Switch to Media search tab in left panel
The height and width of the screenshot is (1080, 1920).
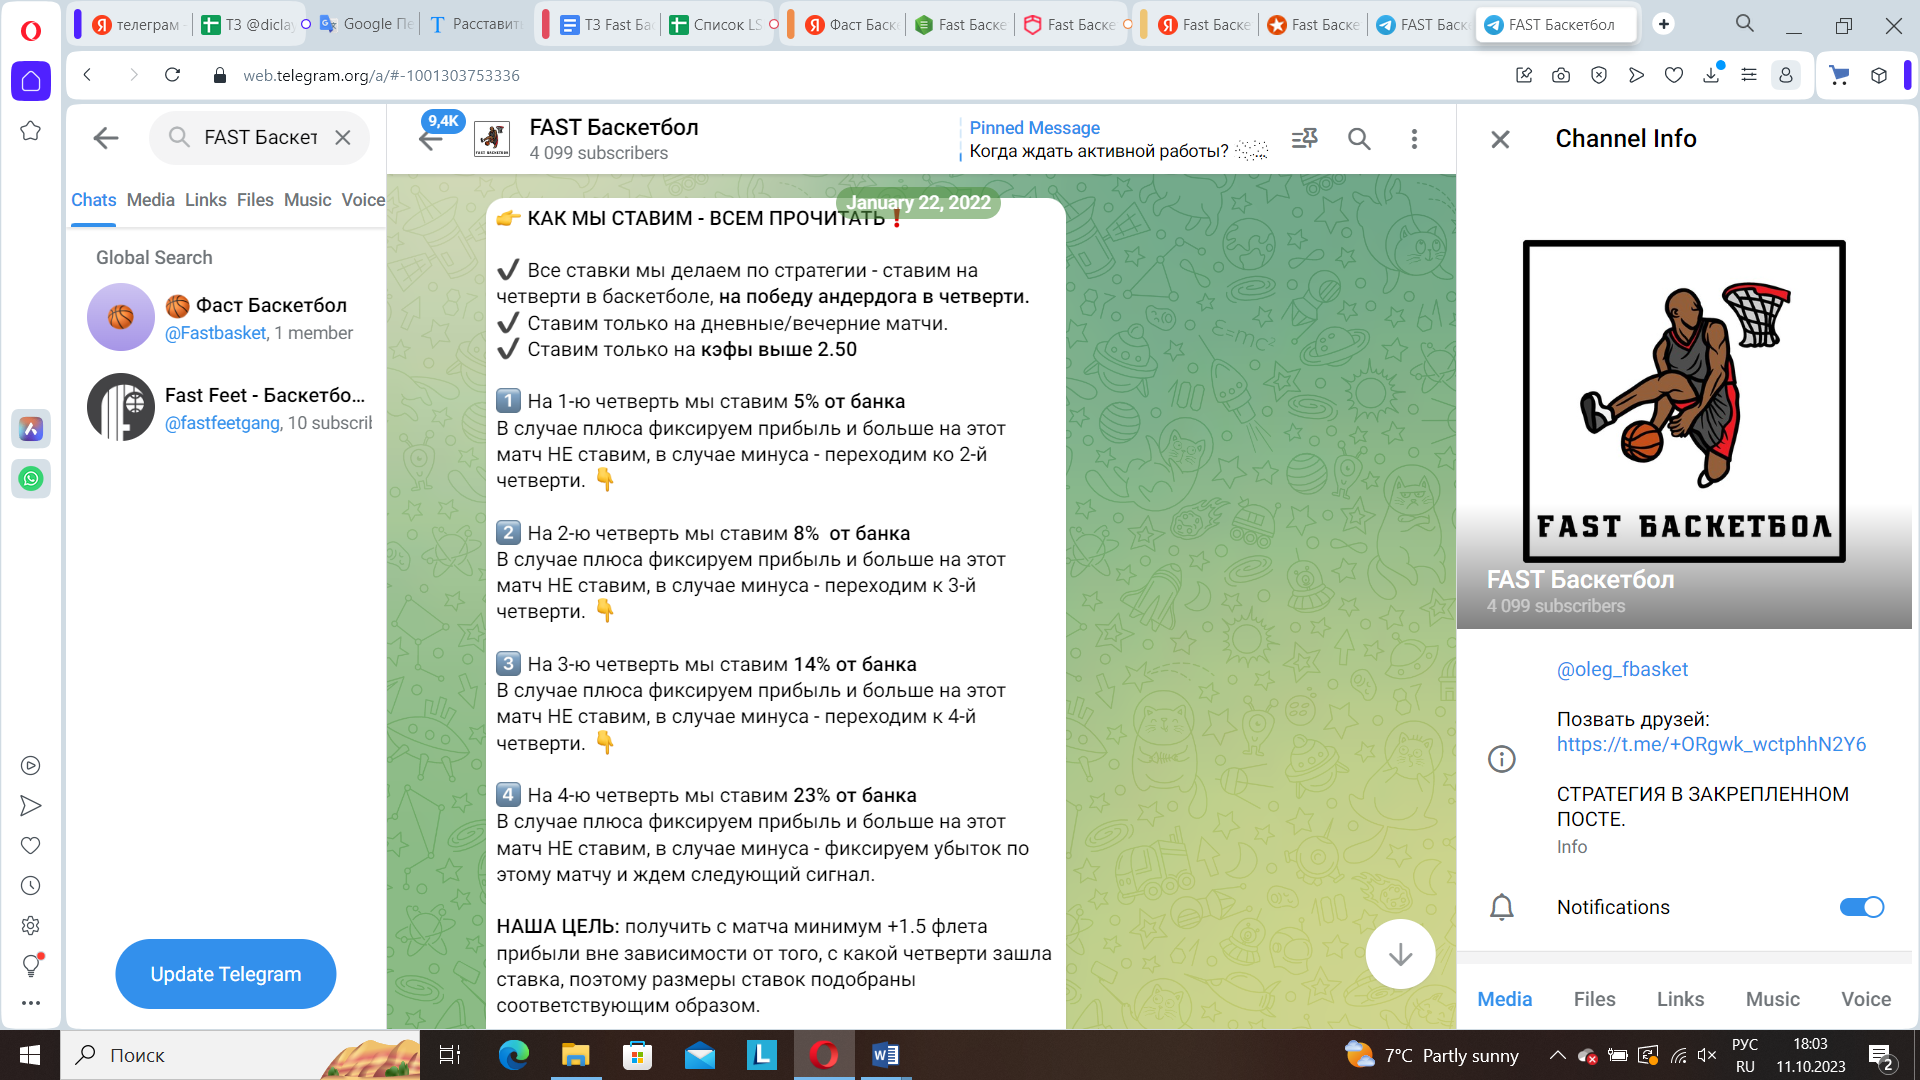point(151,200)
